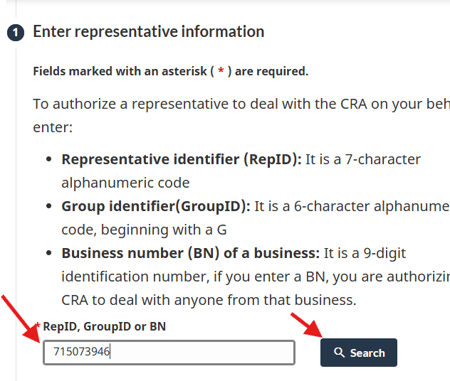Click the 'To authorize a representative' paragraph

[241, 115]
